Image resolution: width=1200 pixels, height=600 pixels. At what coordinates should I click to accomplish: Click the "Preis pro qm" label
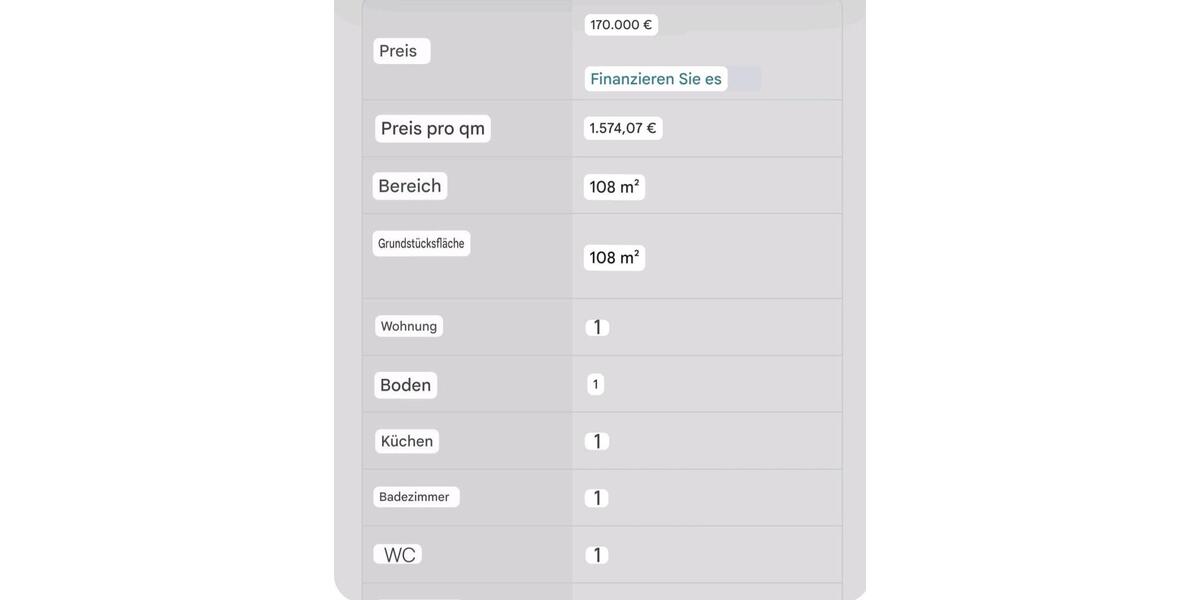(432, 129)
